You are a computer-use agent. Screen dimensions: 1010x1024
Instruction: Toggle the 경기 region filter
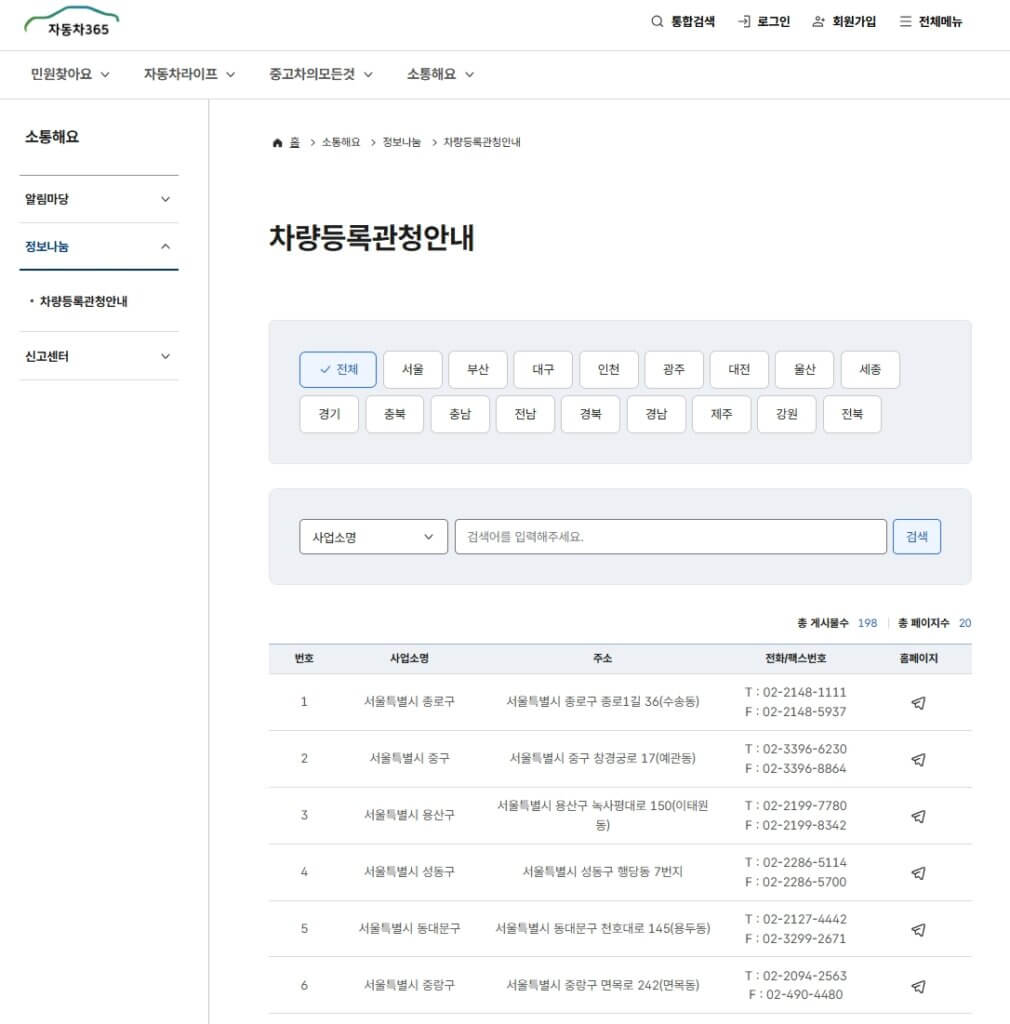tap(329, 413)
